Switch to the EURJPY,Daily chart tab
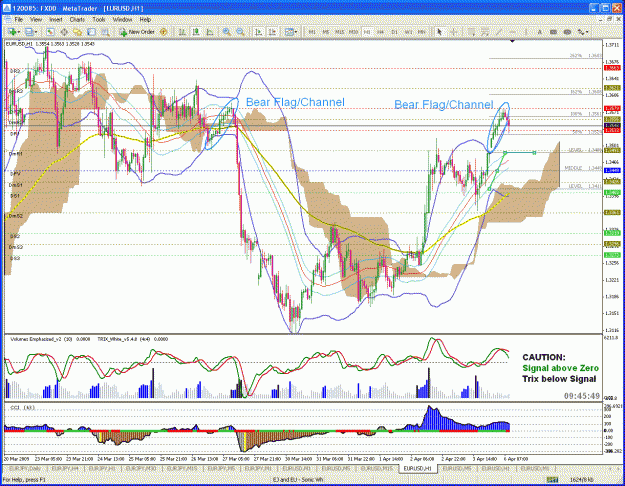625x486 pixels. coord(25,468)
